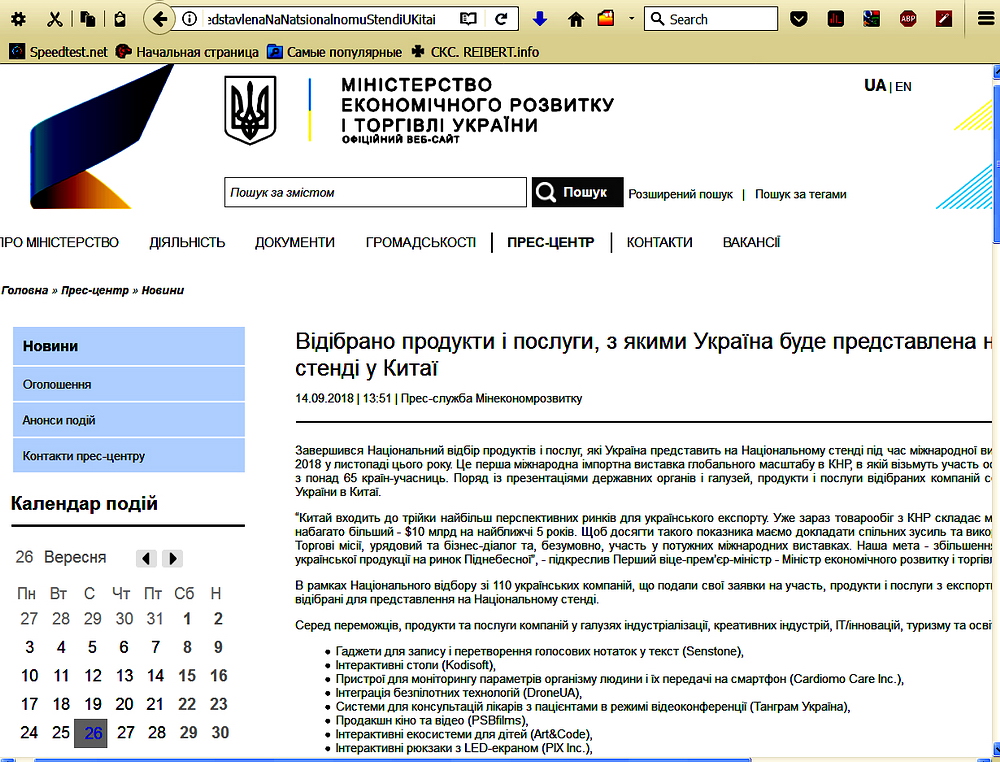The height and width of the screenshot is (762, 1000).
Task: Click the scissors cut icon
Action: 55,19
